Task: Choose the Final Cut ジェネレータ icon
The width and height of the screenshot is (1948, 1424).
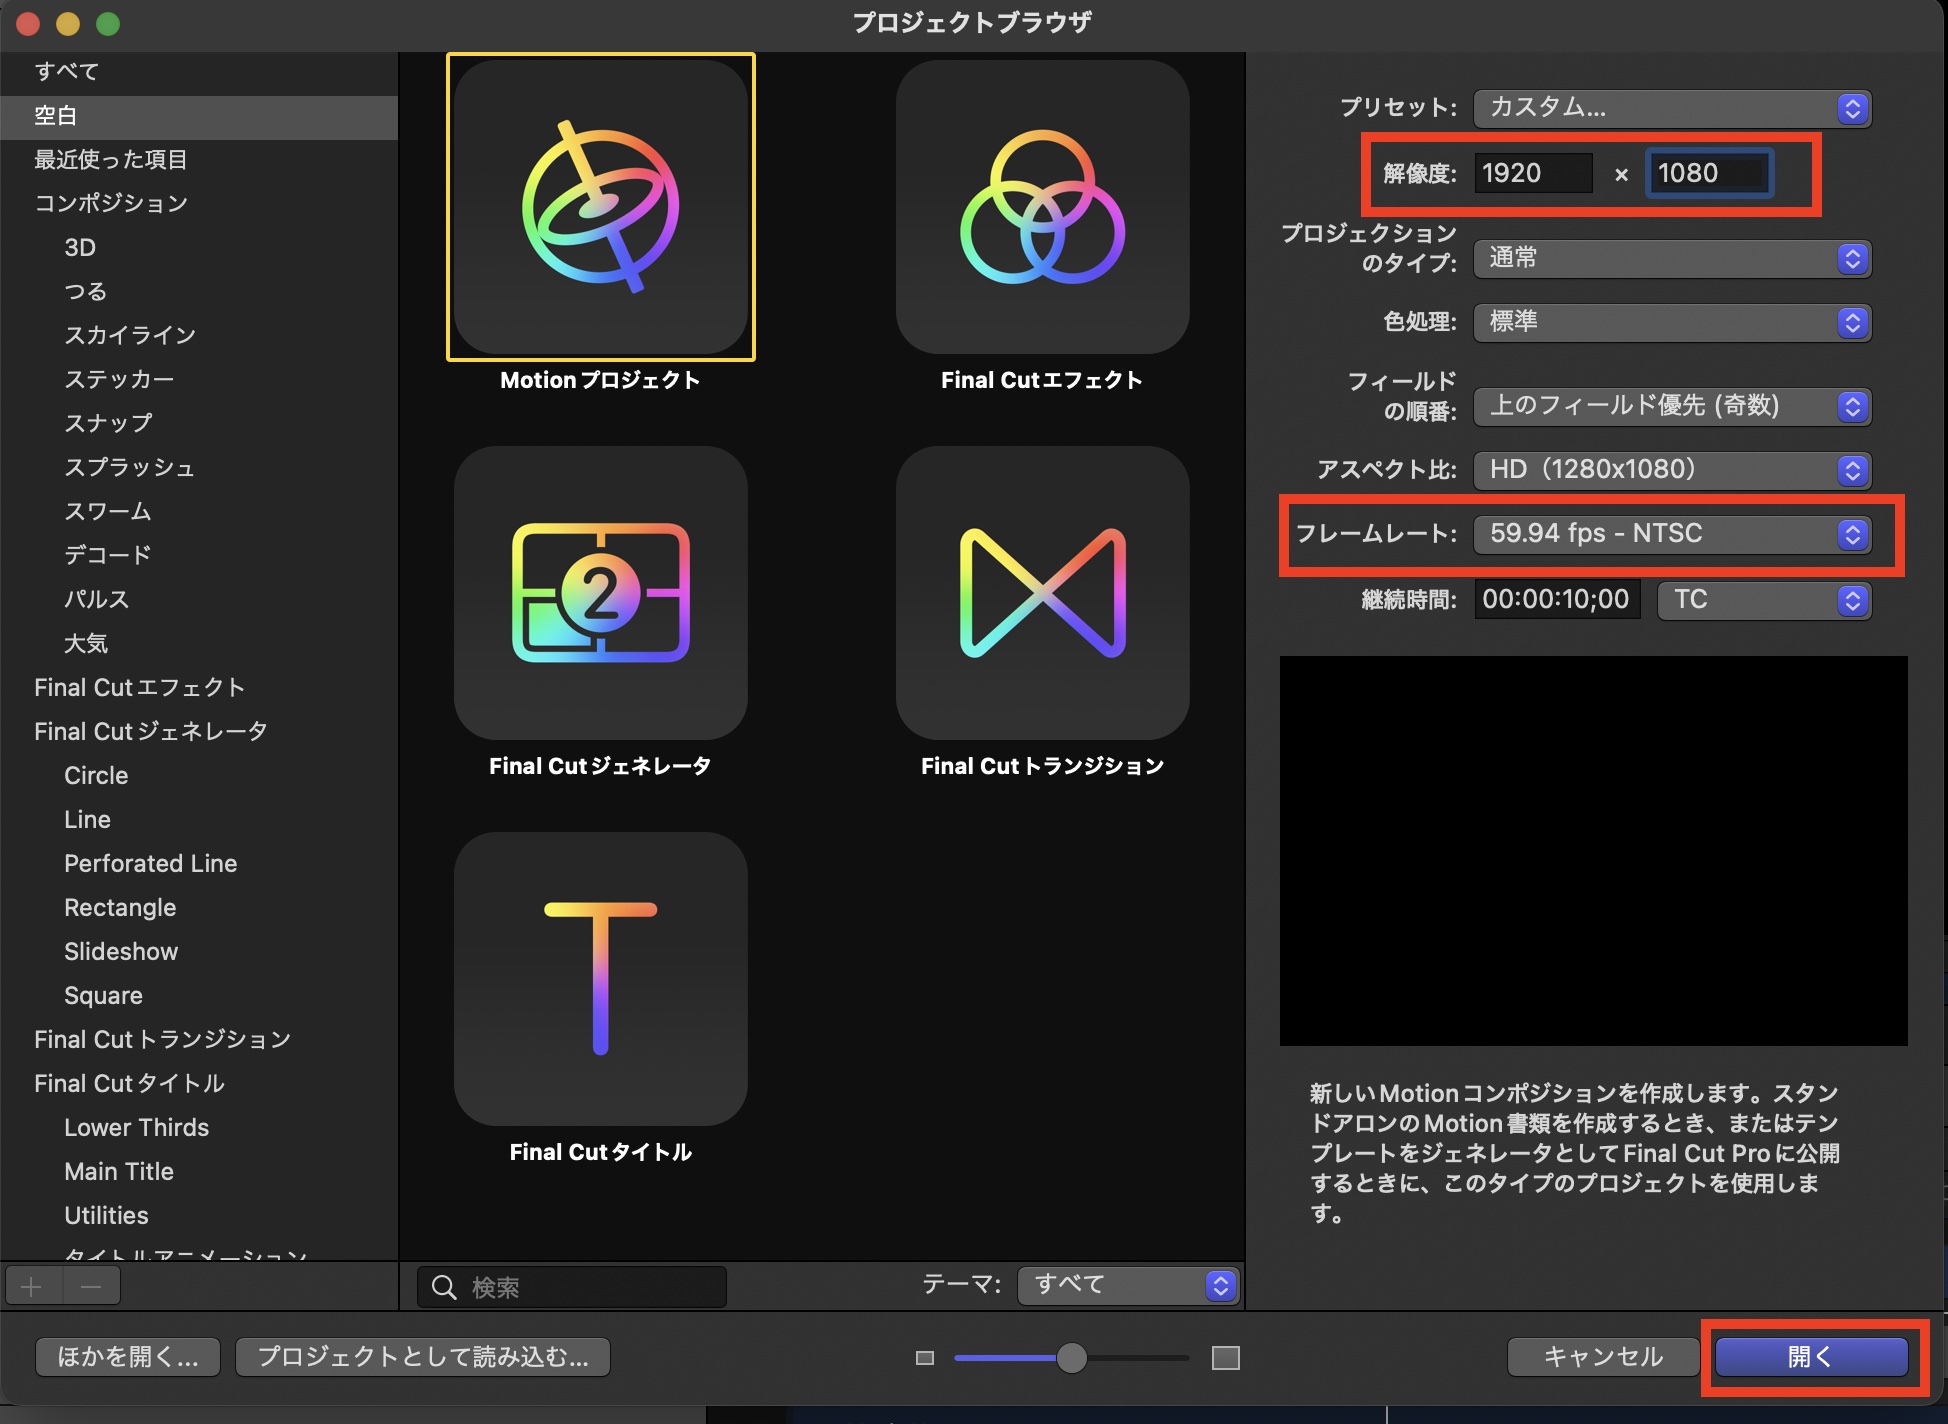Action: tap(600, 592)
